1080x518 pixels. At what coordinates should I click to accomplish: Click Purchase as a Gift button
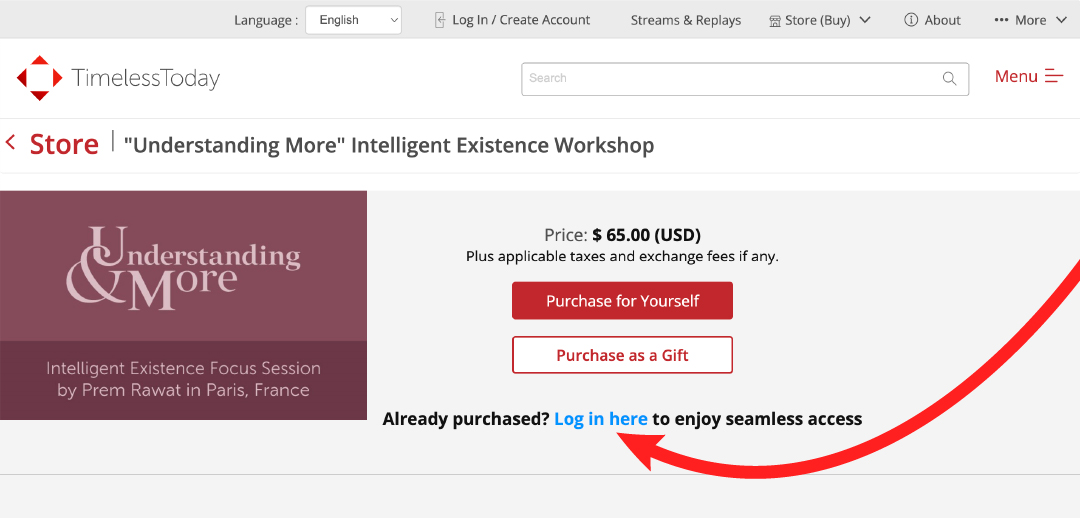coord(623,355)
